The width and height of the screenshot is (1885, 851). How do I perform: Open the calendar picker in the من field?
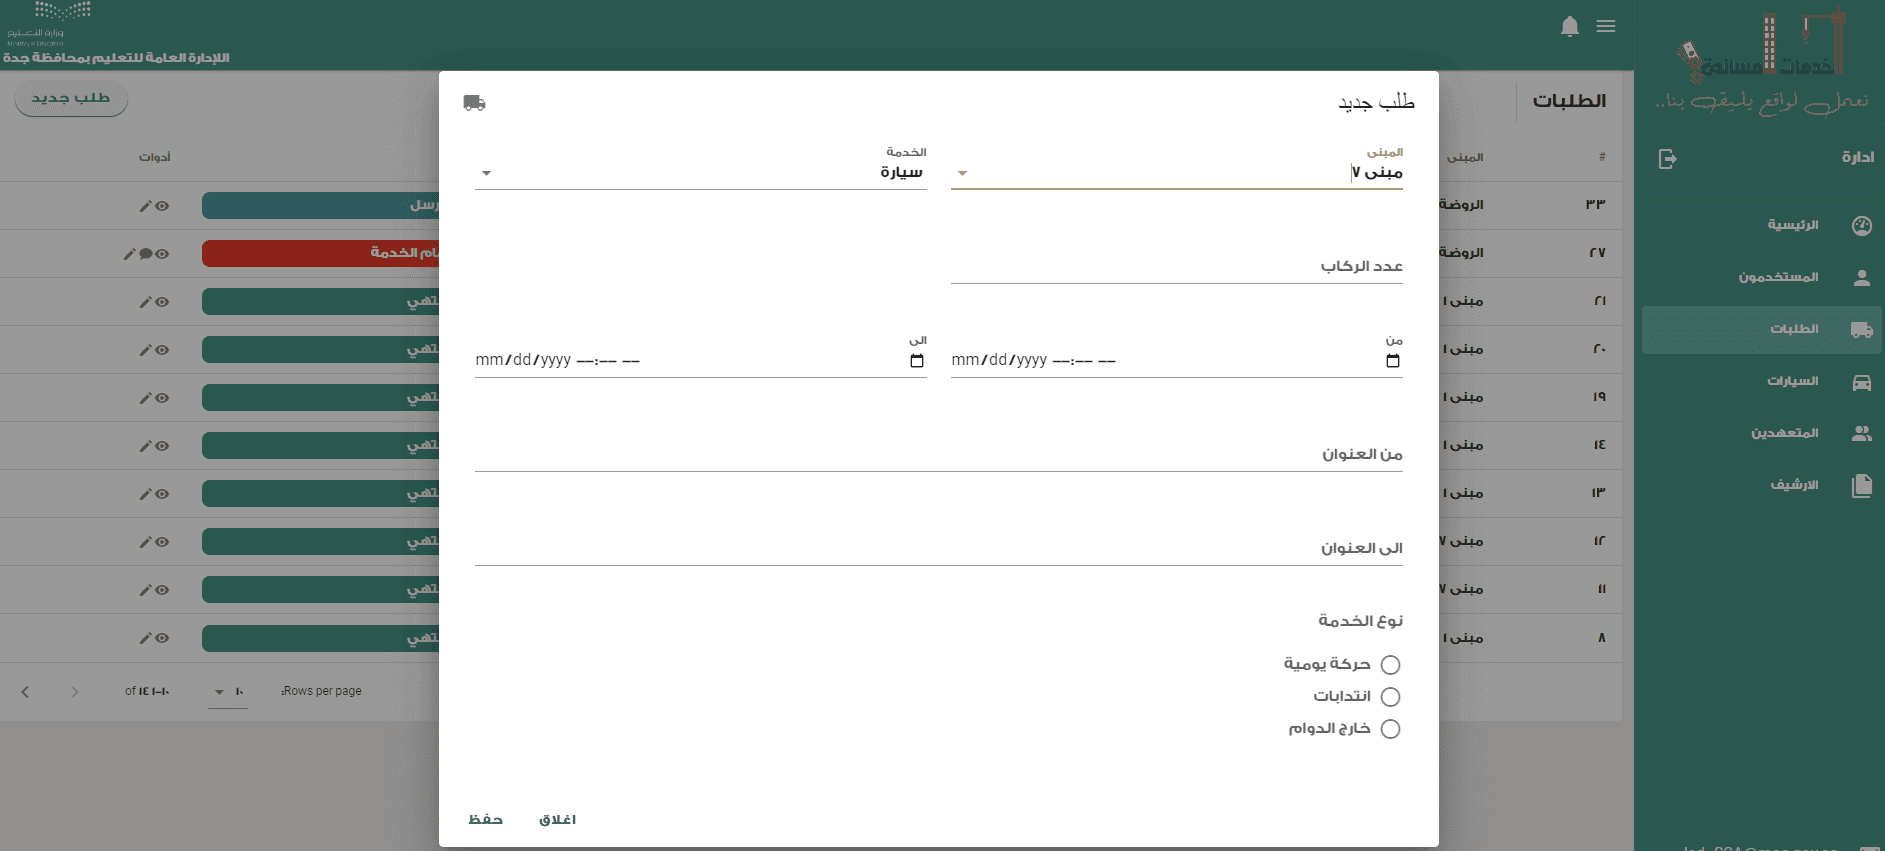click(1392, 361)
